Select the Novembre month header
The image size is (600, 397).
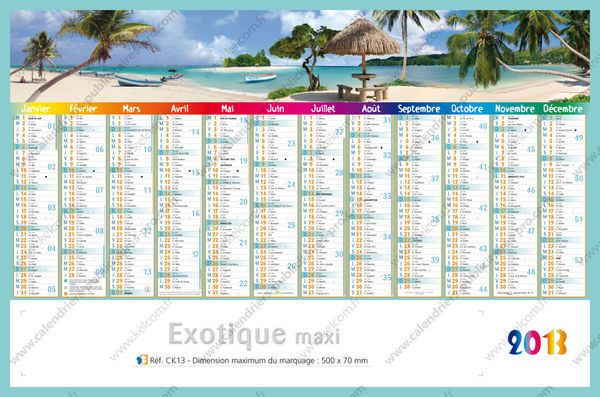pos(515,109)
